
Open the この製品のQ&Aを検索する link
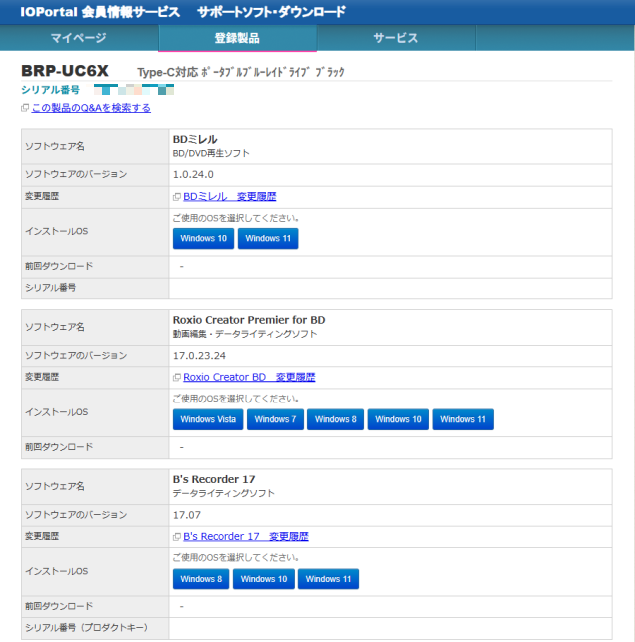[91, 108]
